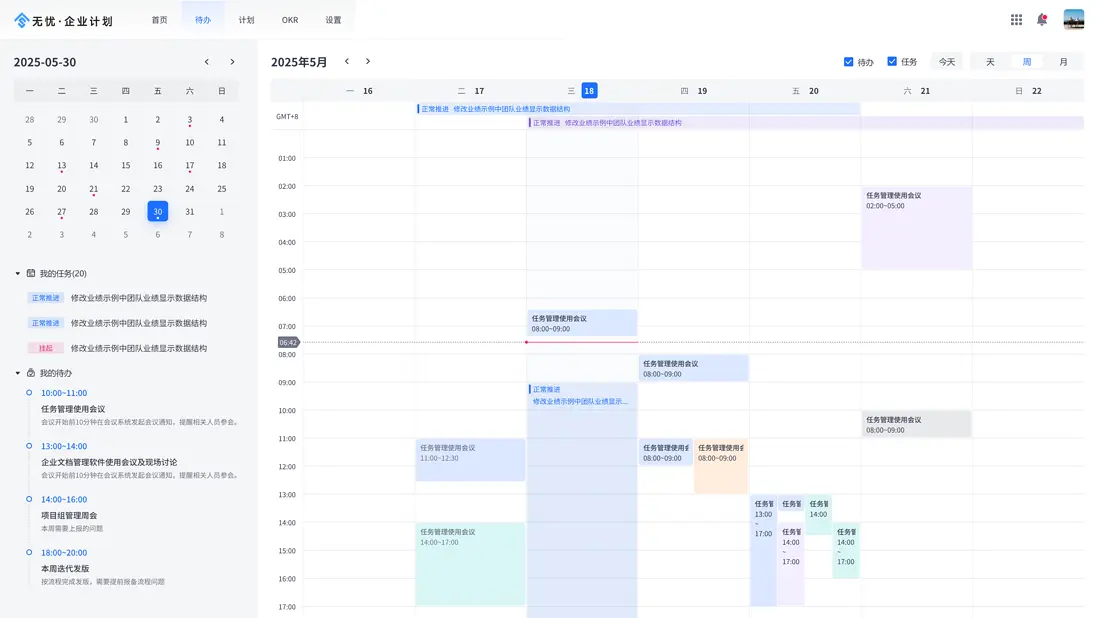1098x618 pixels.
Task: Open the 待办 navigation tab
Action: tap(203, 20)
